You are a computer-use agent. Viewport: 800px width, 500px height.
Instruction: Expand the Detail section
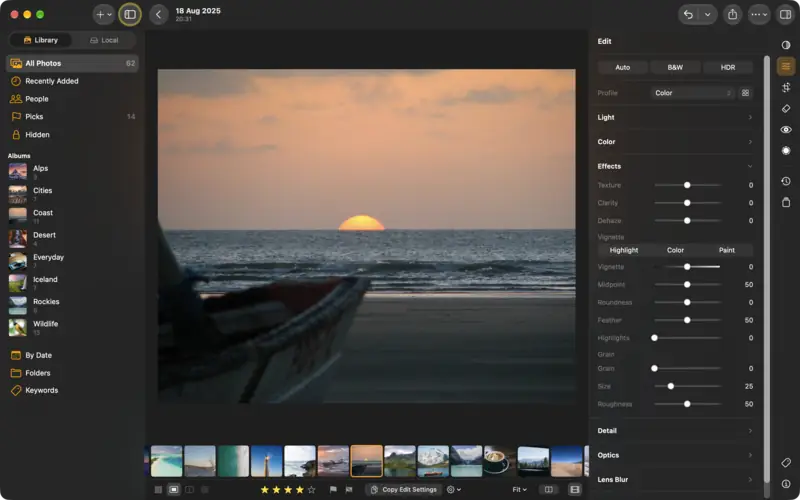[x=675, y=431]
